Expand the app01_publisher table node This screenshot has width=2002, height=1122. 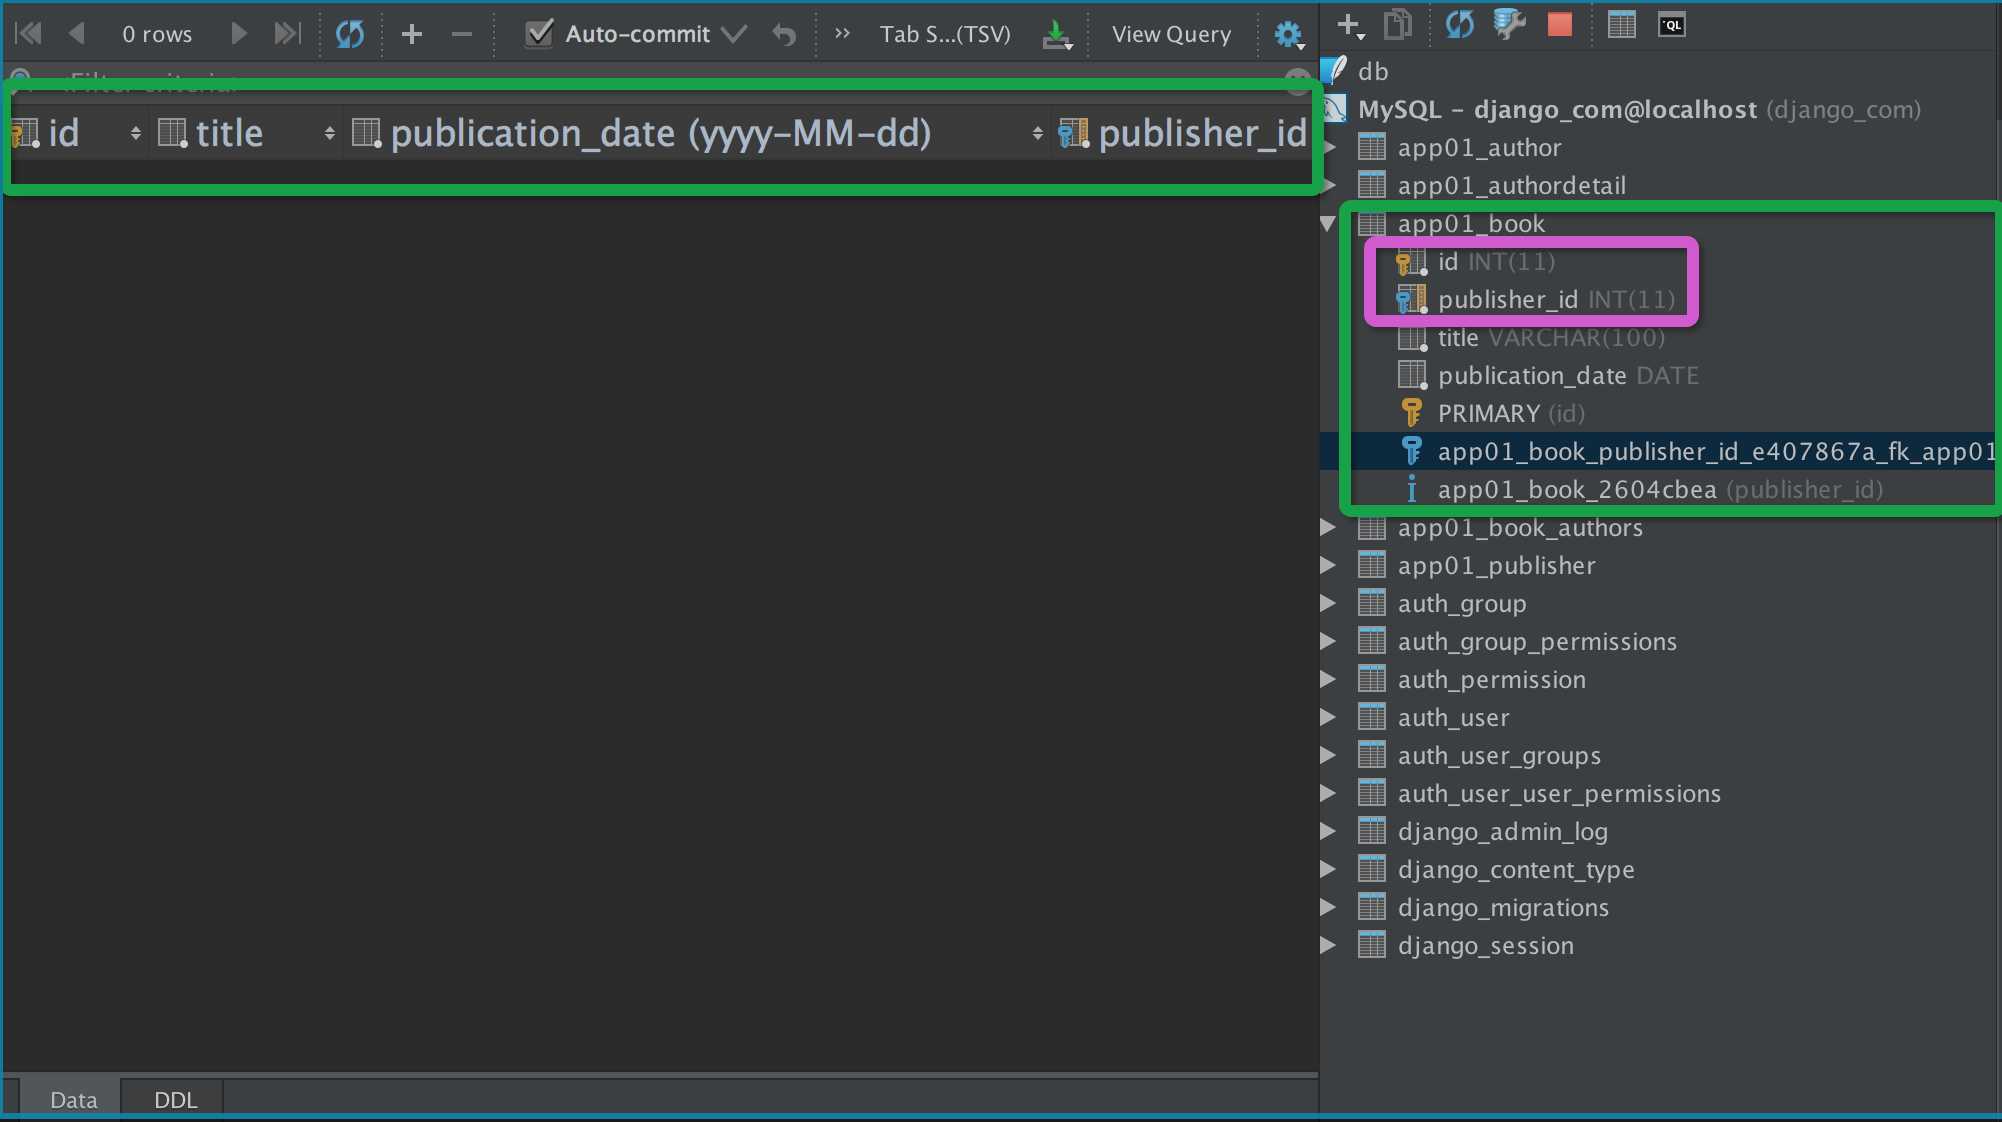1328,565
